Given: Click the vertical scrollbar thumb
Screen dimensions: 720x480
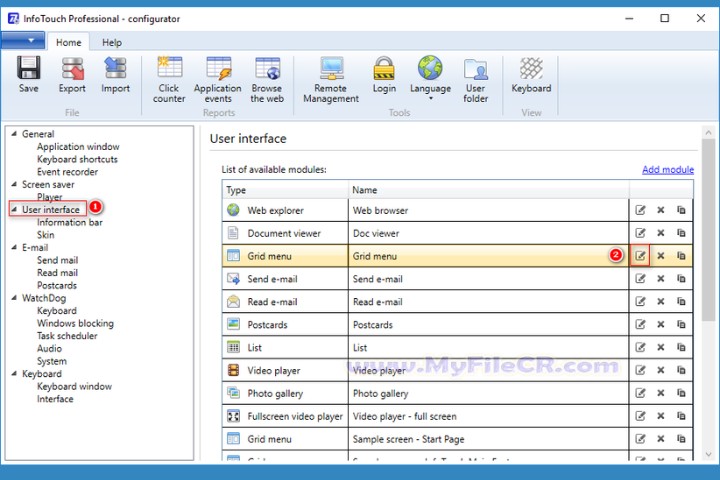Looking at the screenshot, I should 708,230.
